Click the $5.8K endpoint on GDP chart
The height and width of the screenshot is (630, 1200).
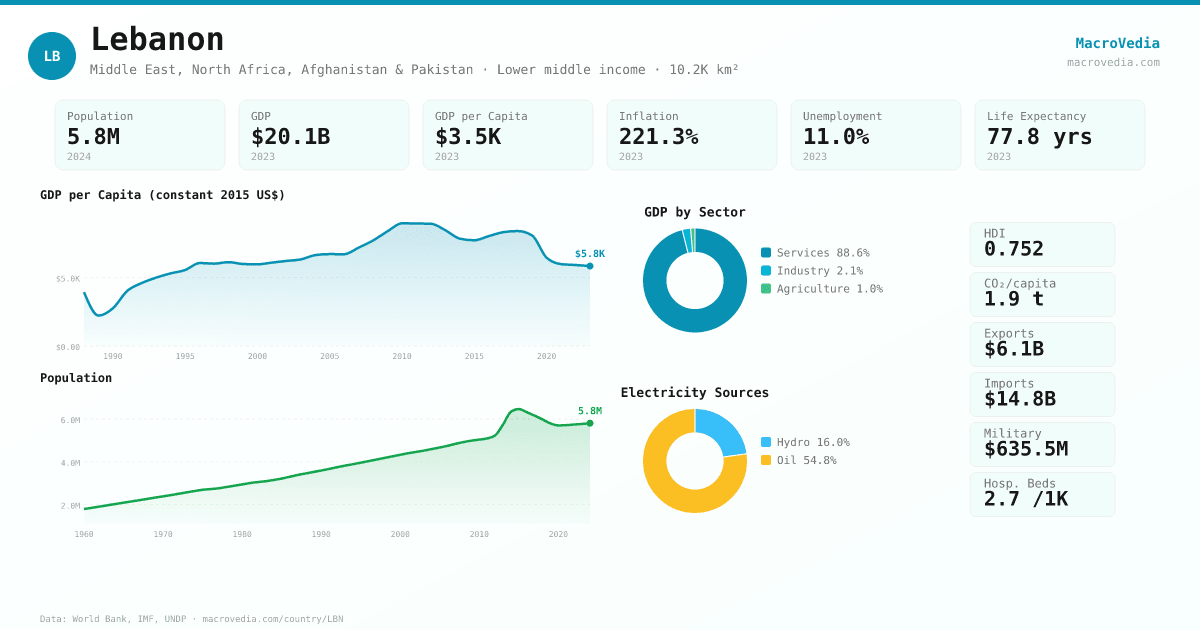pos(590,266)
